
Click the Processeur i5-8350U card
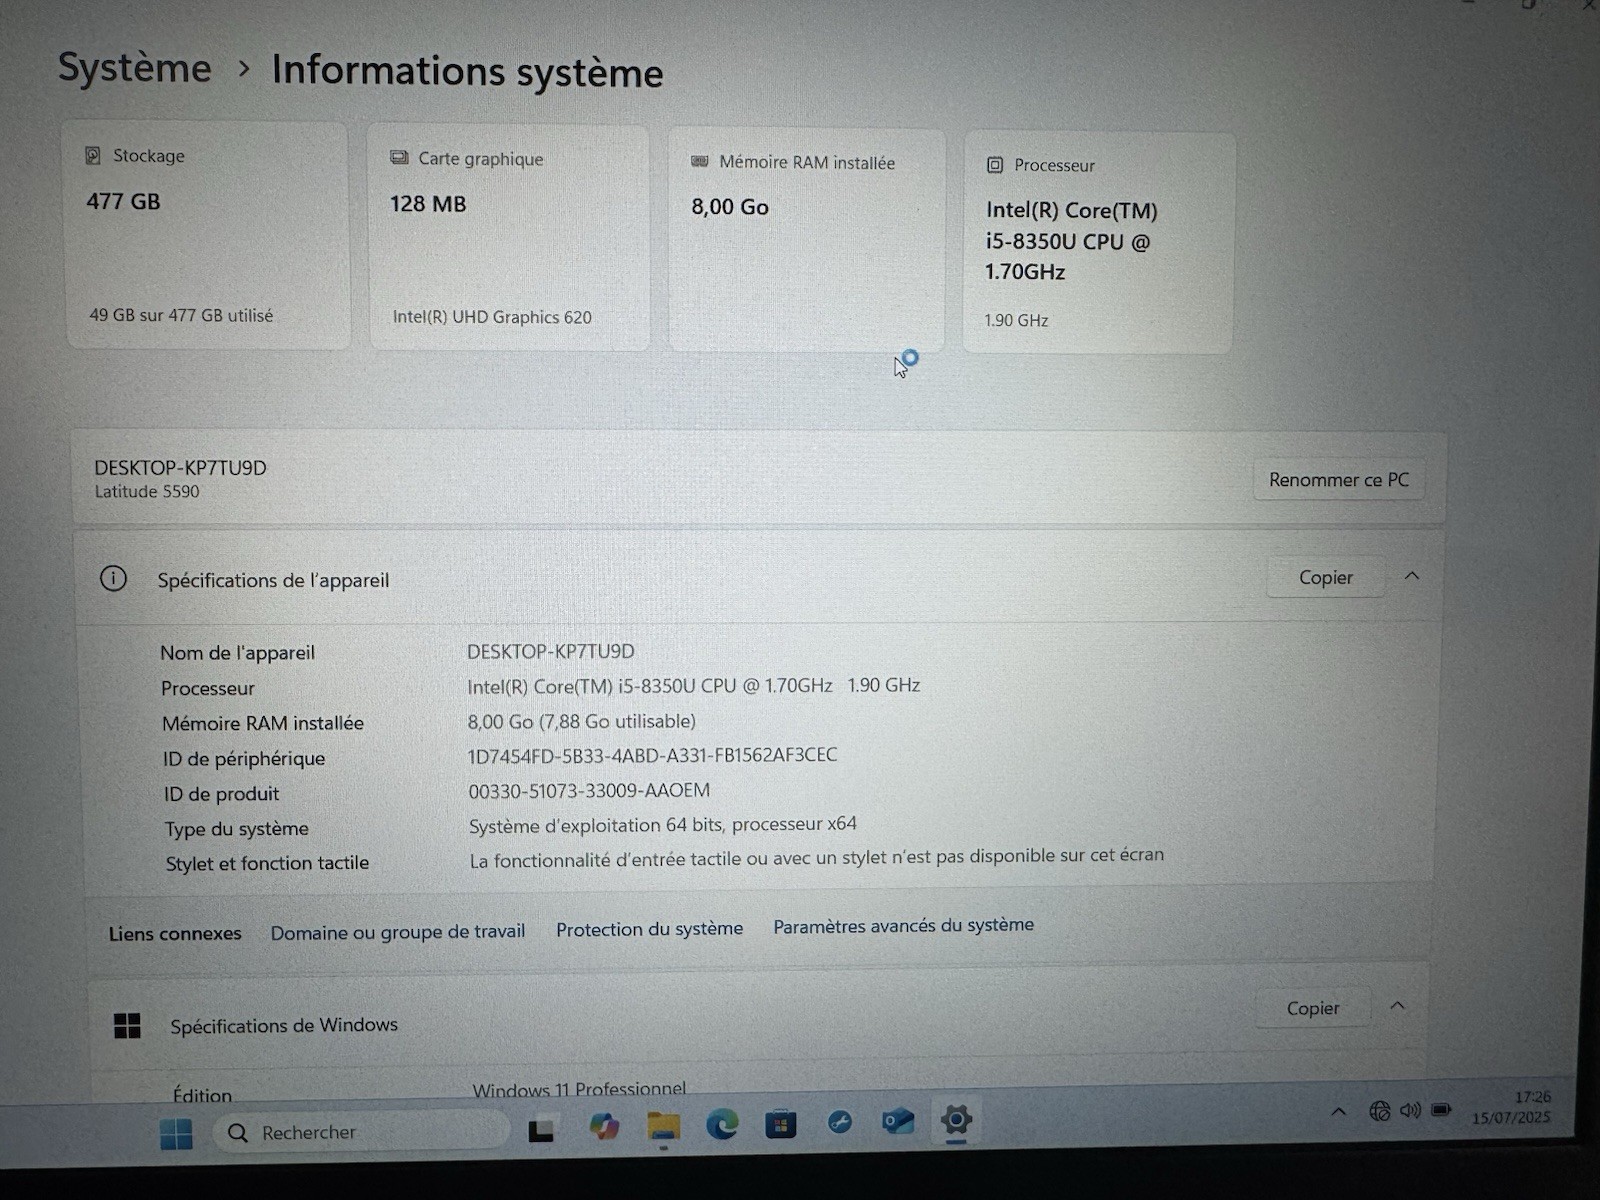click(1098, 243)
